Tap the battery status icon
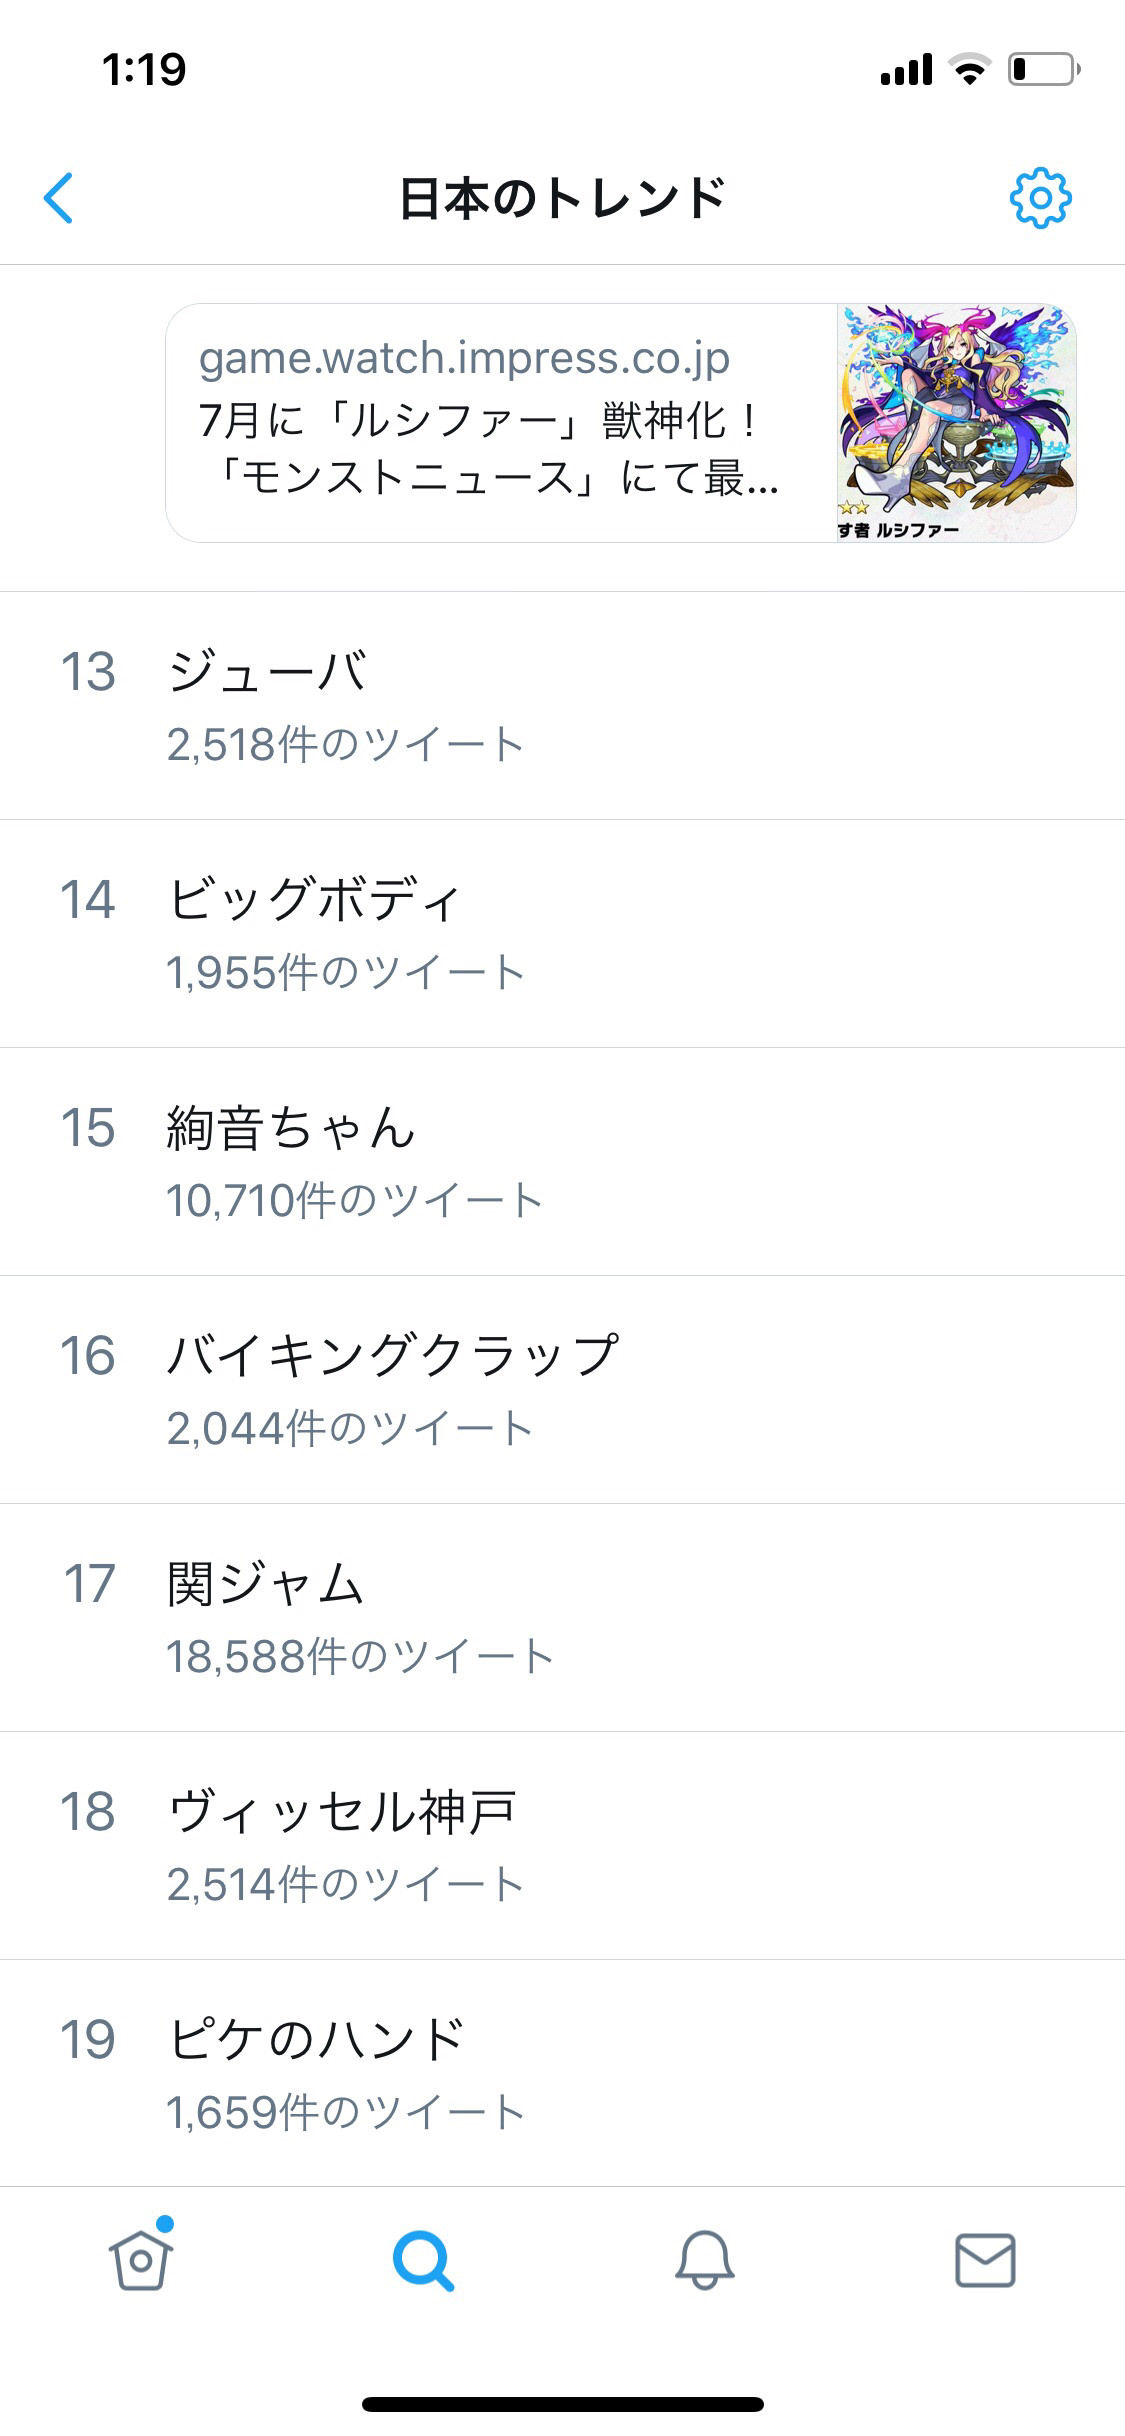The width and height of the screenshot is (1125, 2436). (x=1043, y=69)
